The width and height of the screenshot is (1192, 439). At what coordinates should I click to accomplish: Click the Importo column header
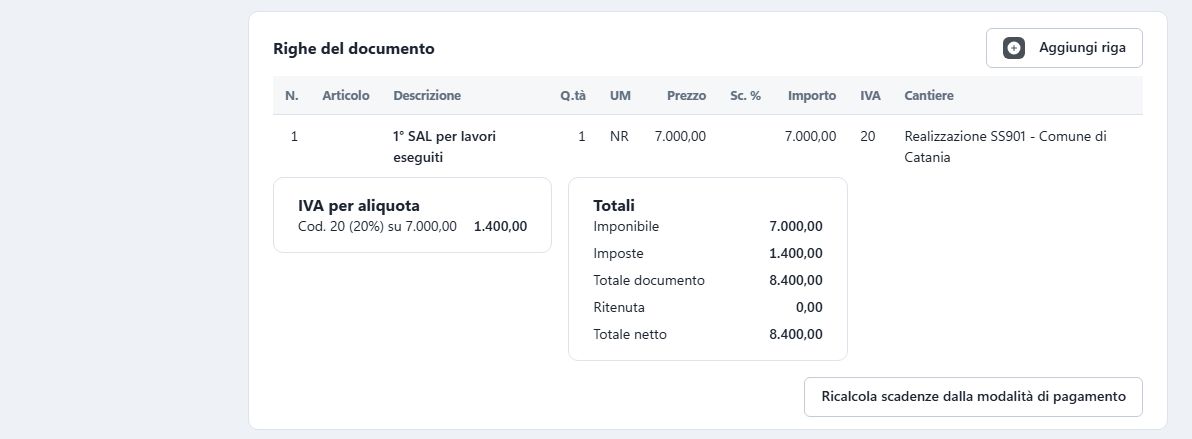[812, 96]
